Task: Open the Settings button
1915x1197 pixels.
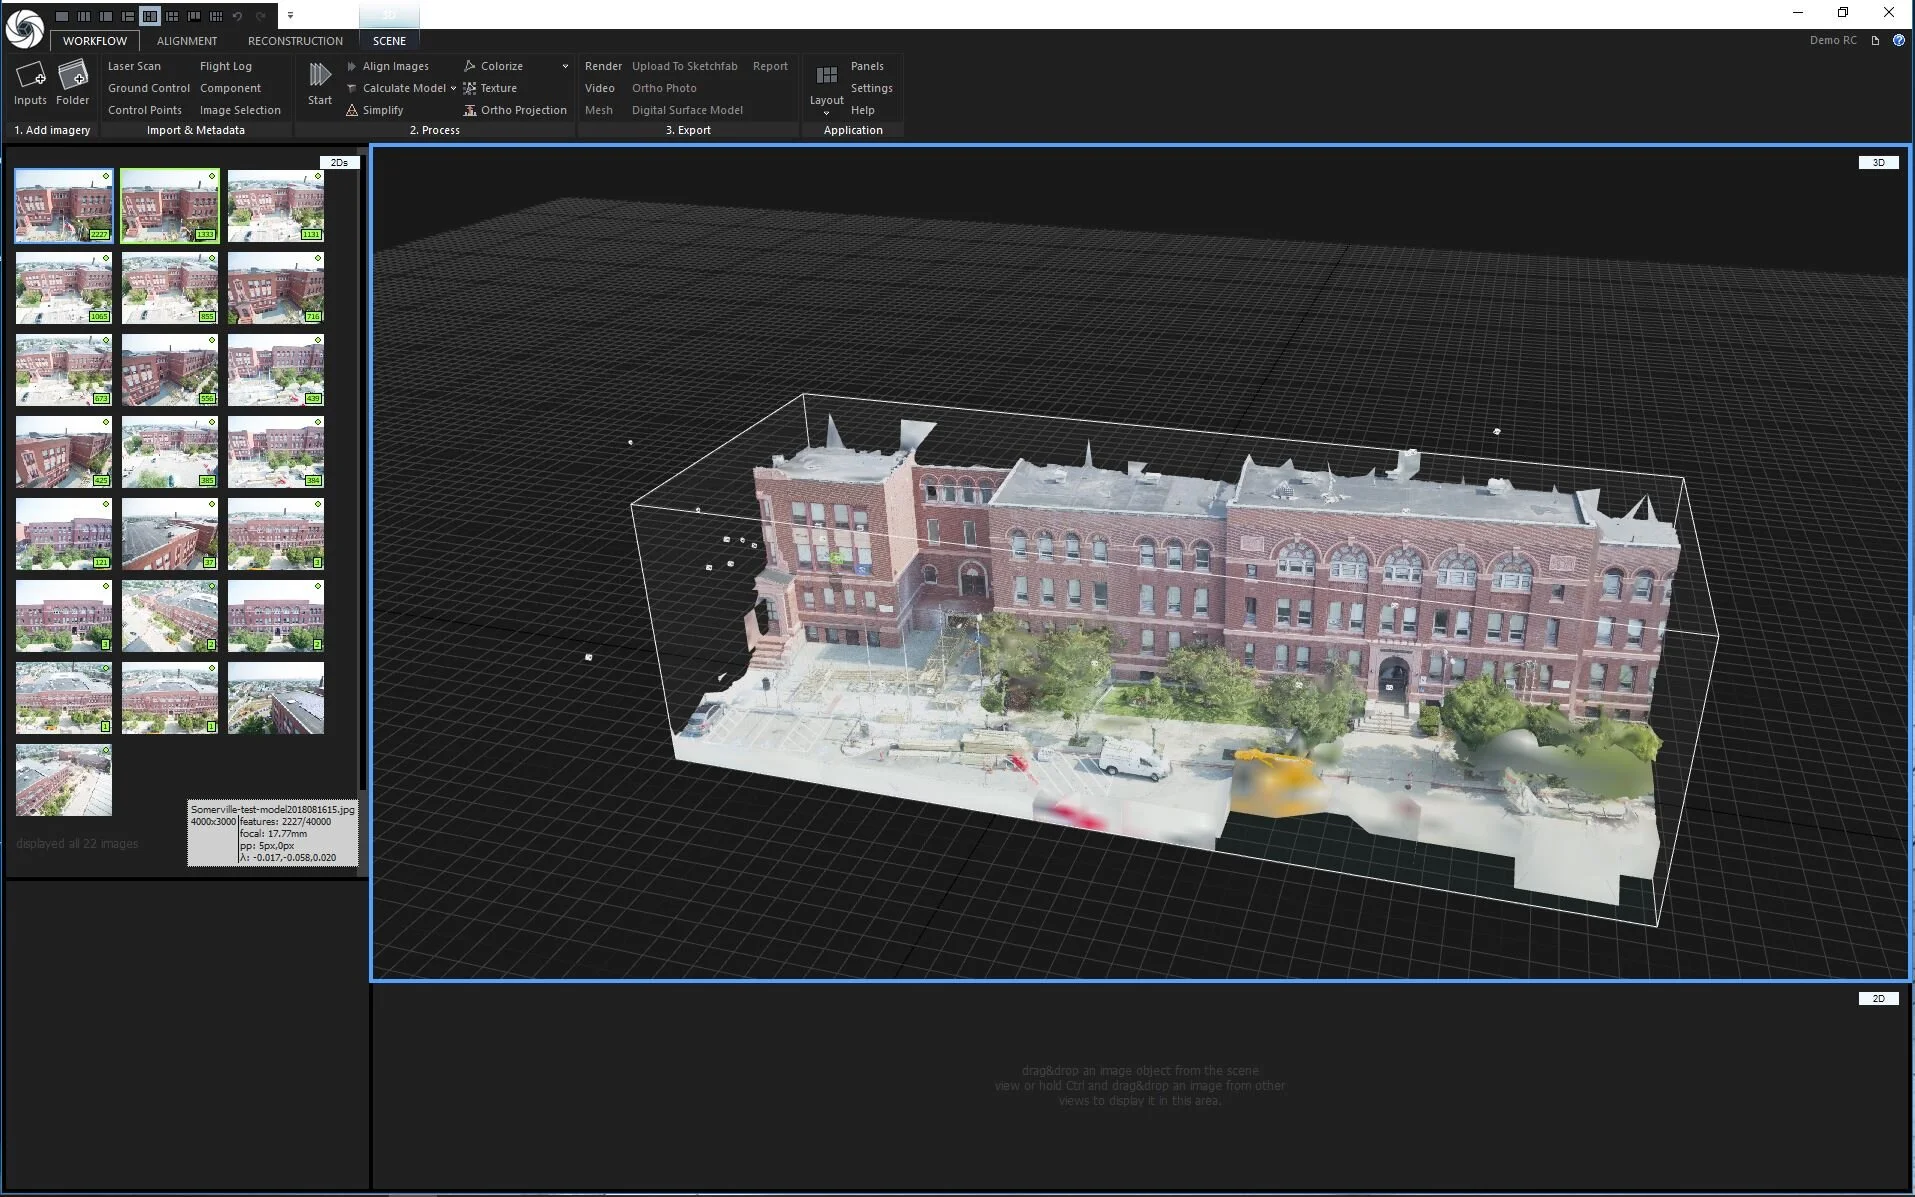Action: [x=871, y=88]
